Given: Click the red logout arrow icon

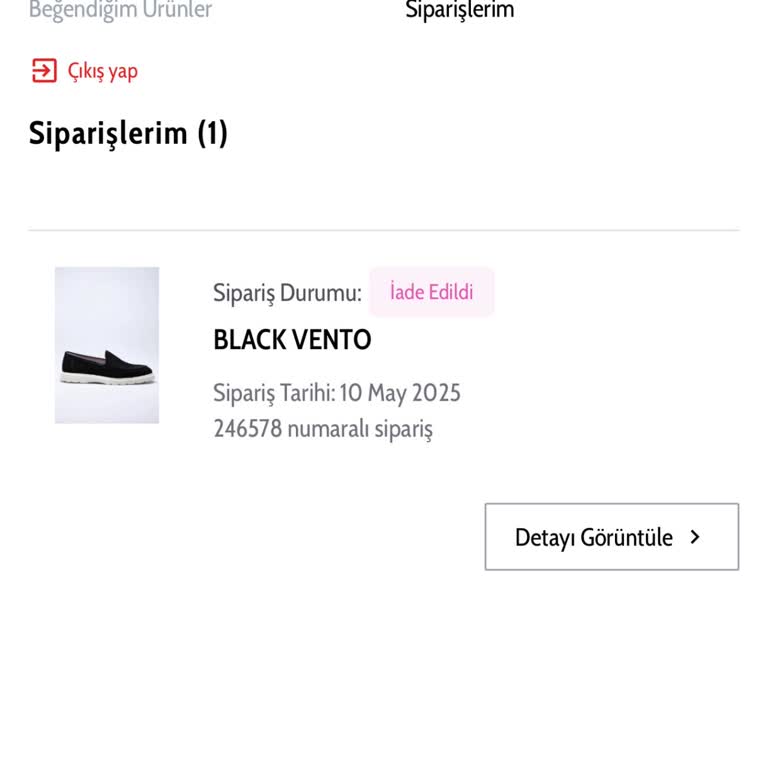Looking at the screenshot, I should pyautogui.click(x=44, y=71).
